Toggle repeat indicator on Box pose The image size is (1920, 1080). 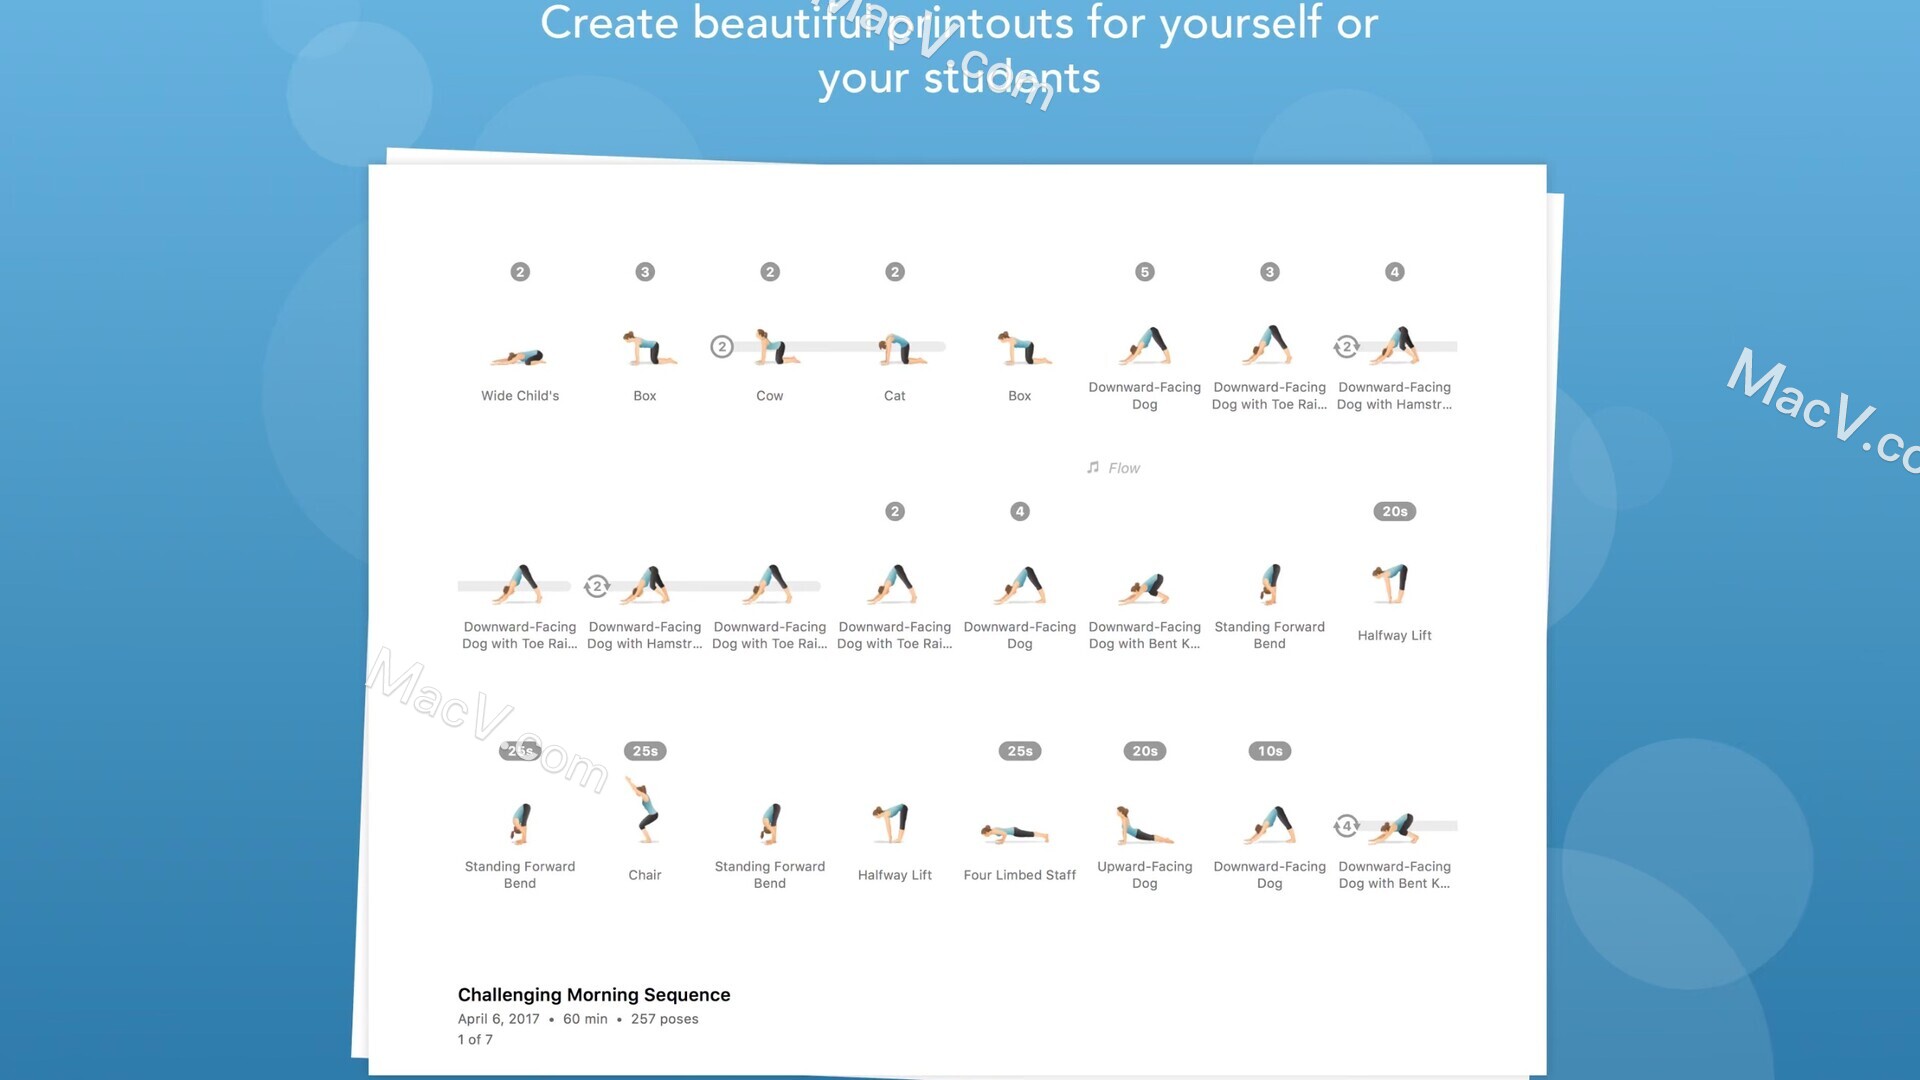(644, 272)
